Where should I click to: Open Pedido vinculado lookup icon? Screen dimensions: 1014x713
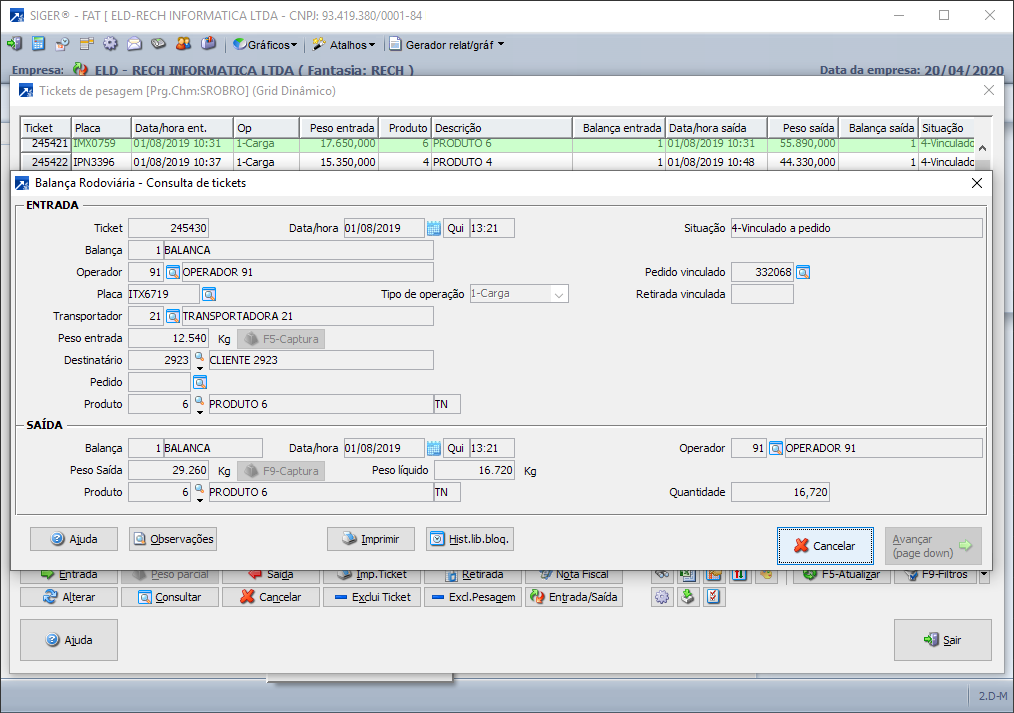(803, 272)
